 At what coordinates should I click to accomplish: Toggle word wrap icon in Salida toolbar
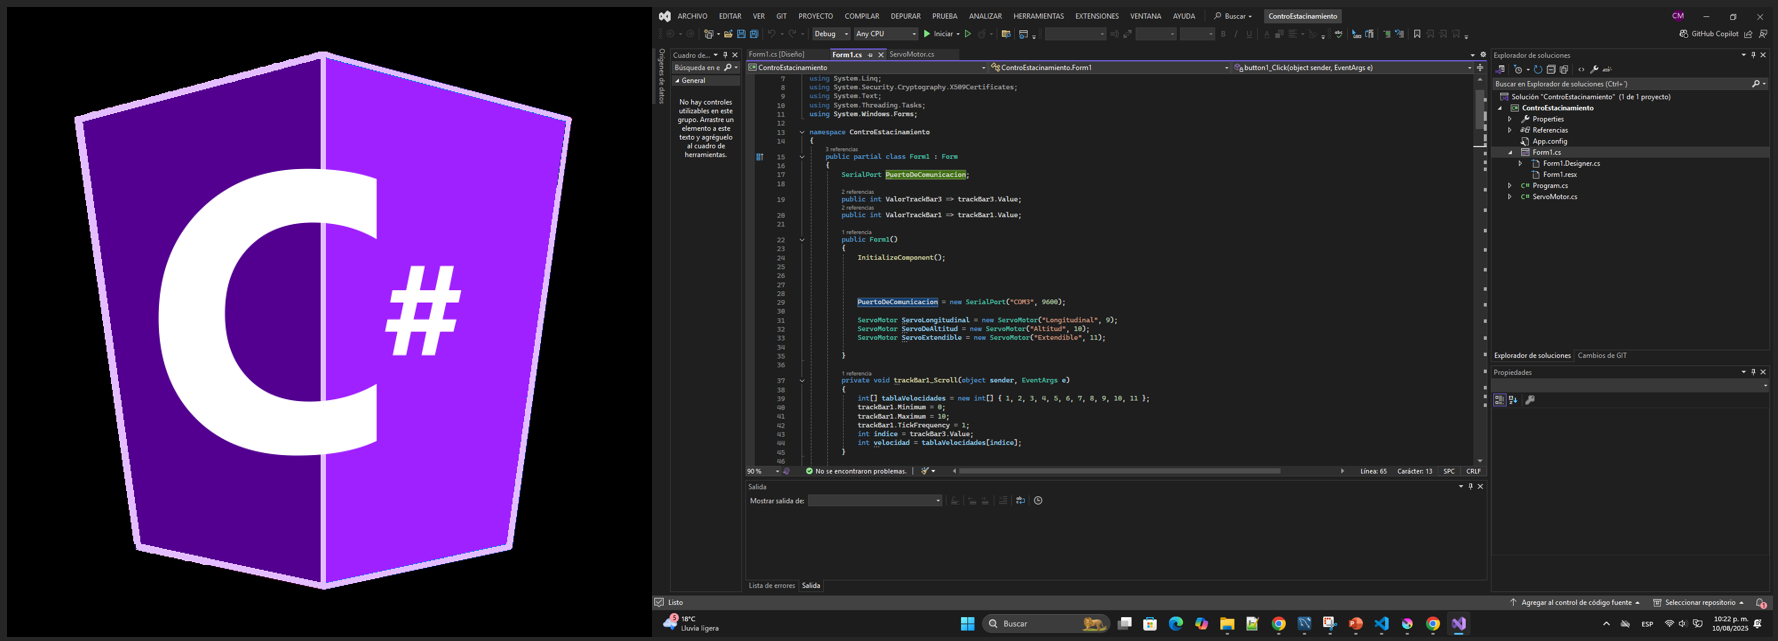pos(1020,501)
